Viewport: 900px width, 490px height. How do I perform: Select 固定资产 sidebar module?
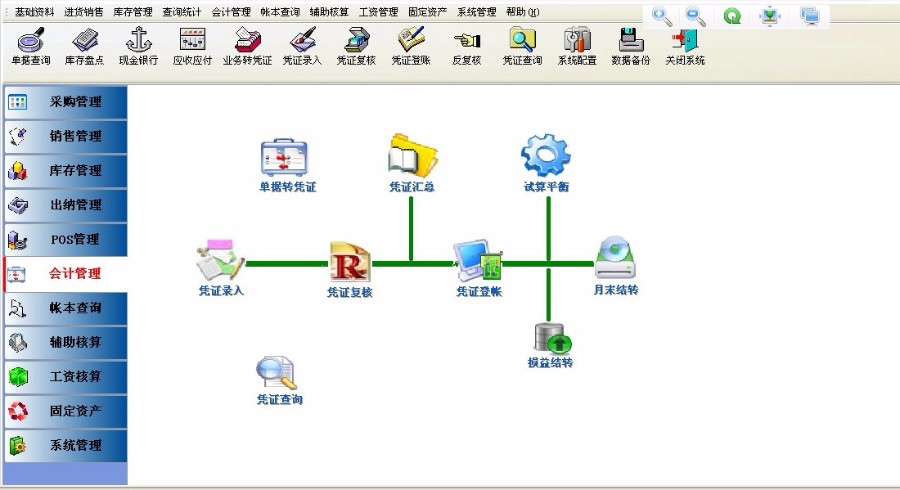(65, 411)
